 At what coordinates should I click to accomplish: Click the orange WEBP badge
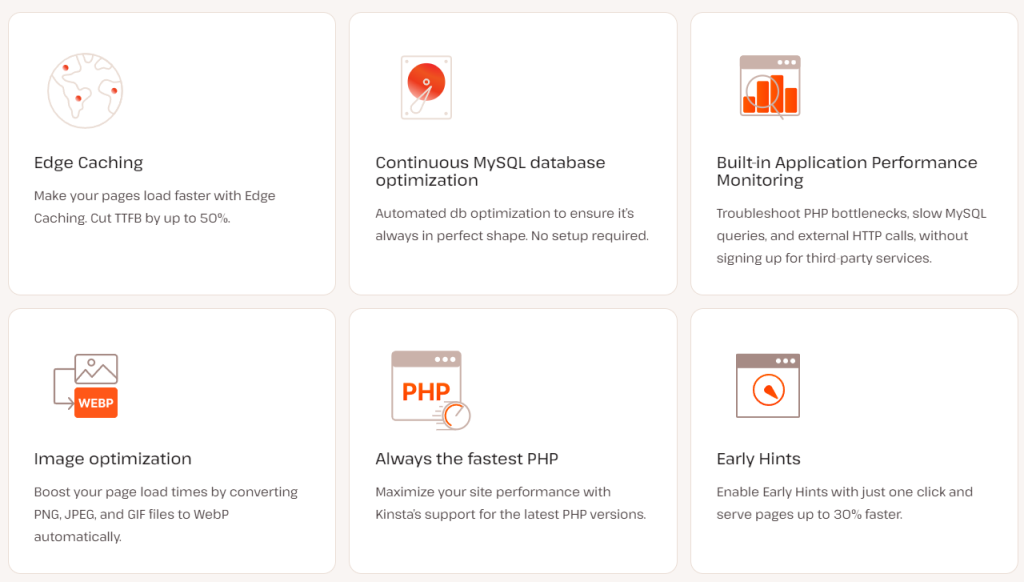97,402
